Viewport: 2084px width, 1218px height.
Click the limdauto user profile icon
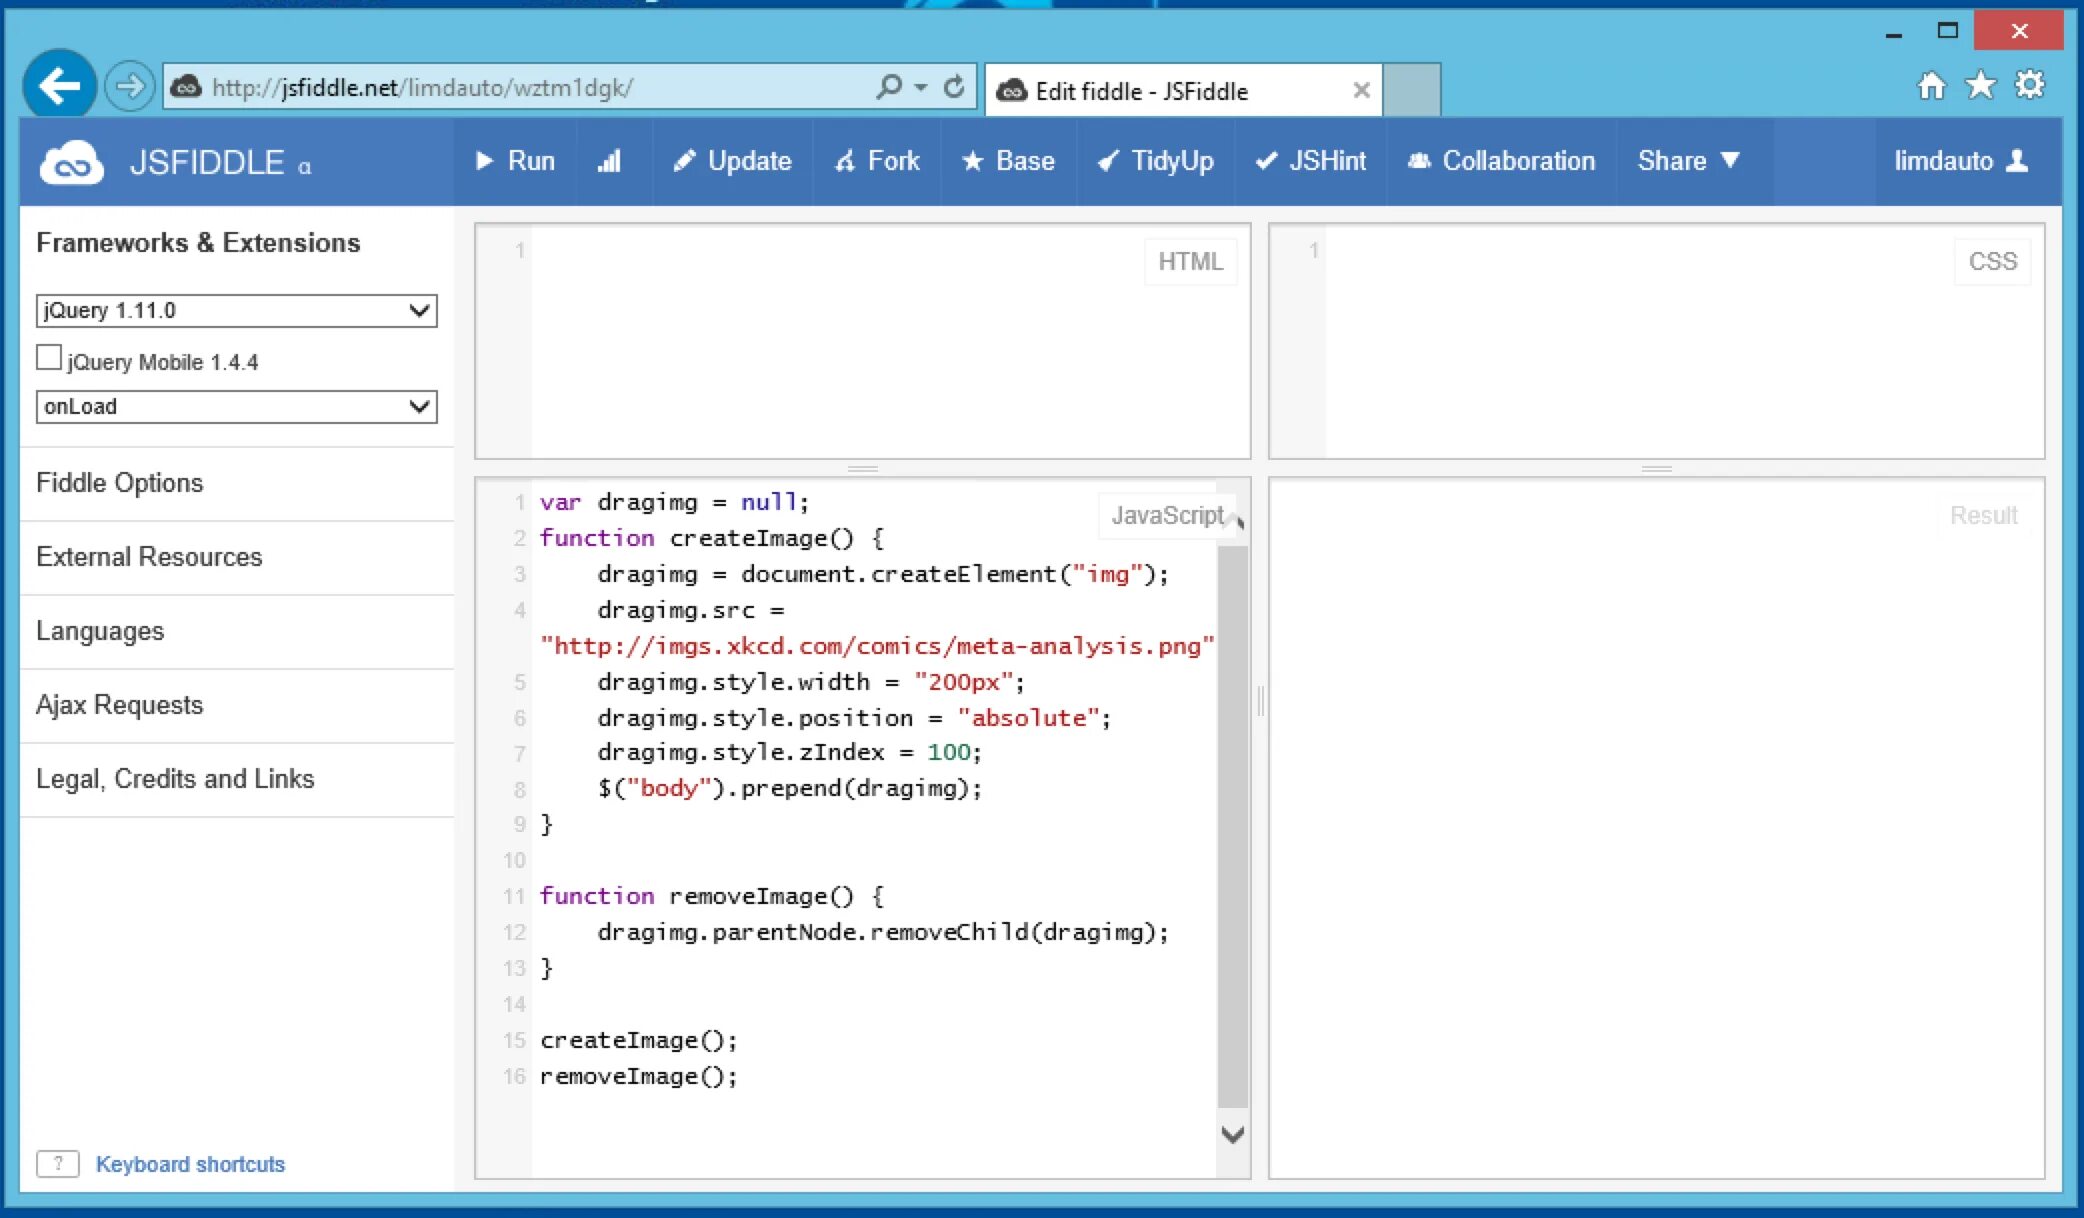pyautogui.click(x=2018, y=161)
